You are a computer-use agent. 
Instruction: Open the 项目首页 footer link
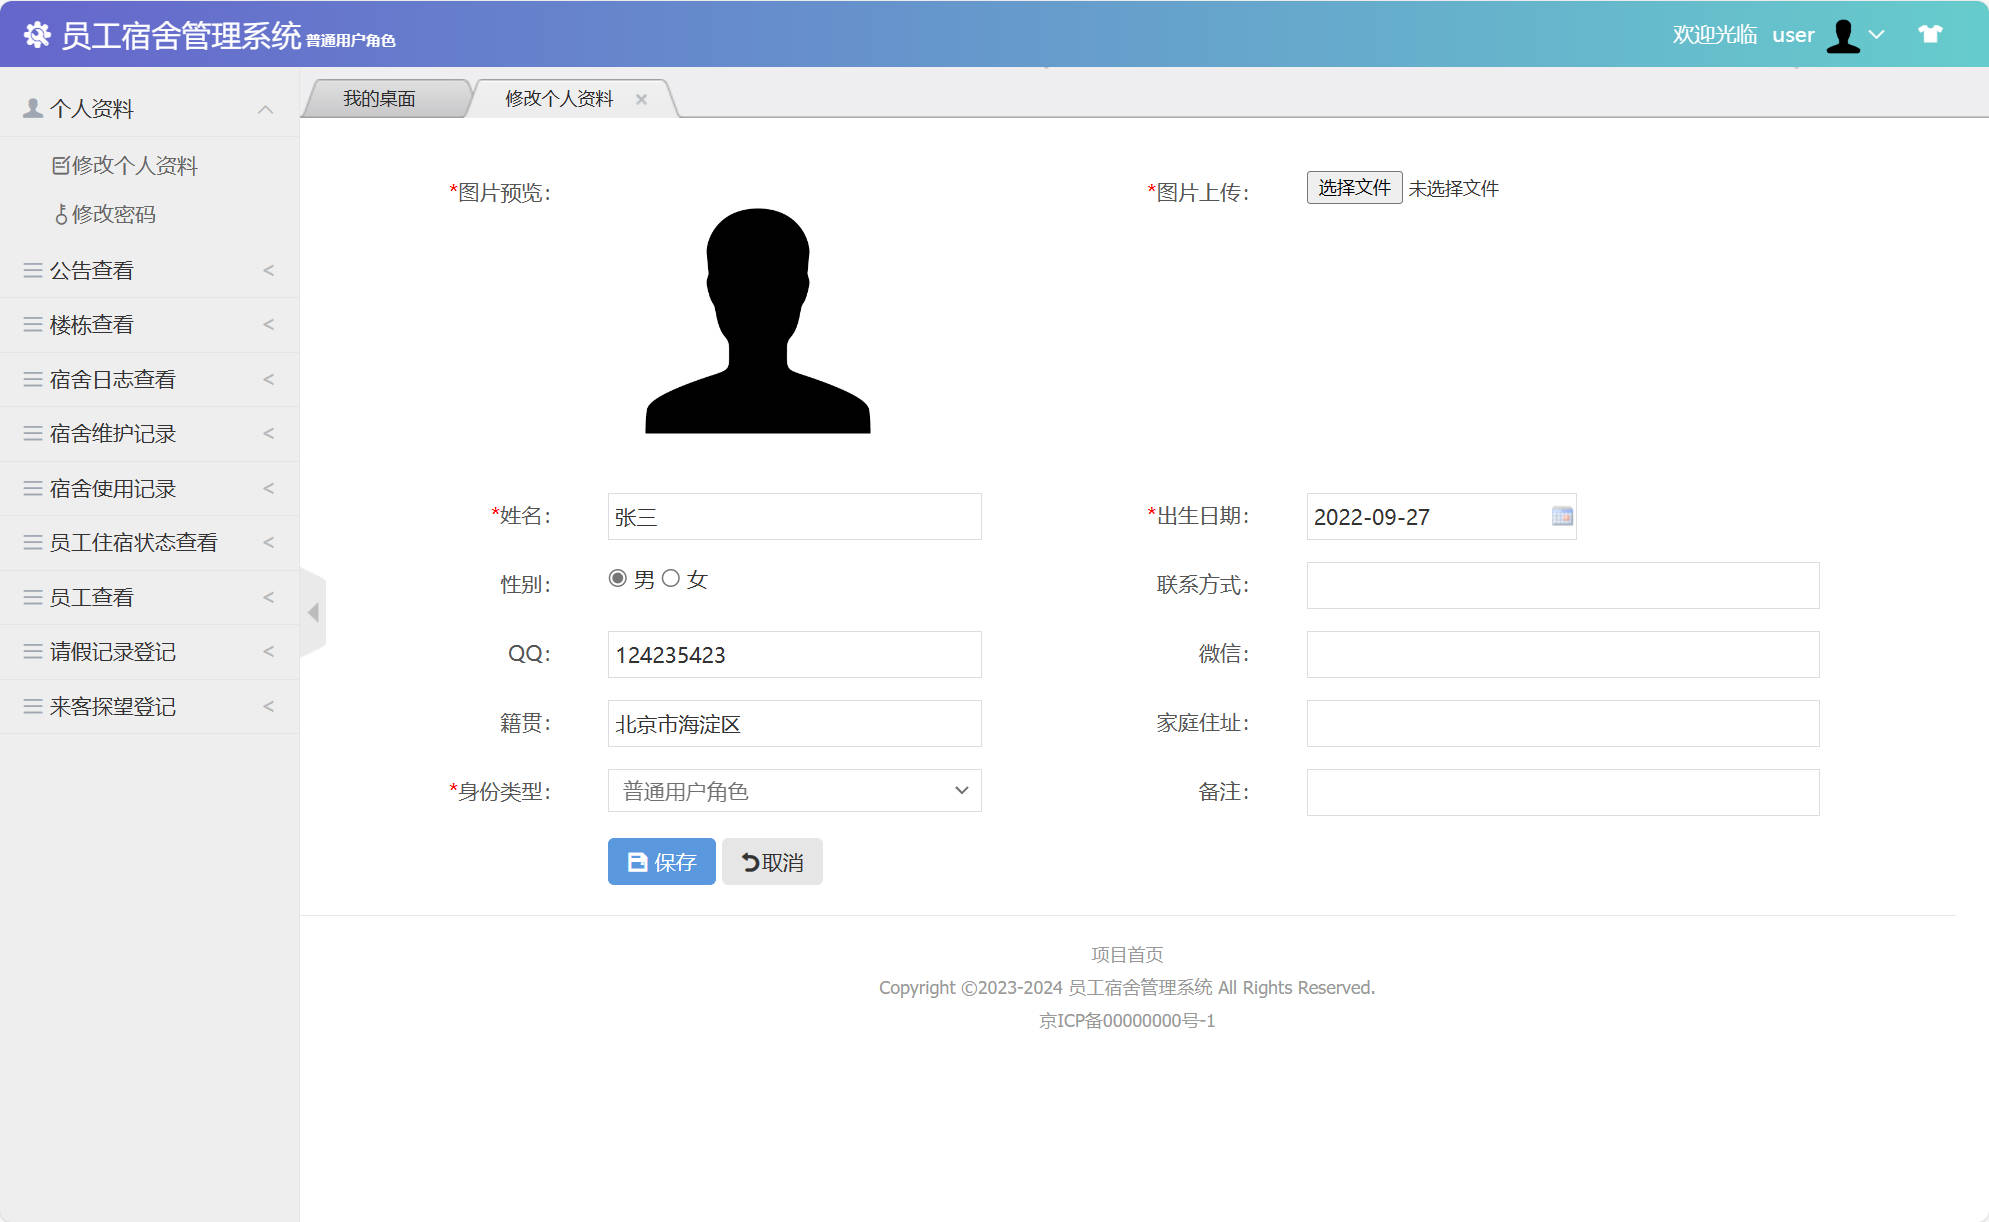pos(1127,954)
